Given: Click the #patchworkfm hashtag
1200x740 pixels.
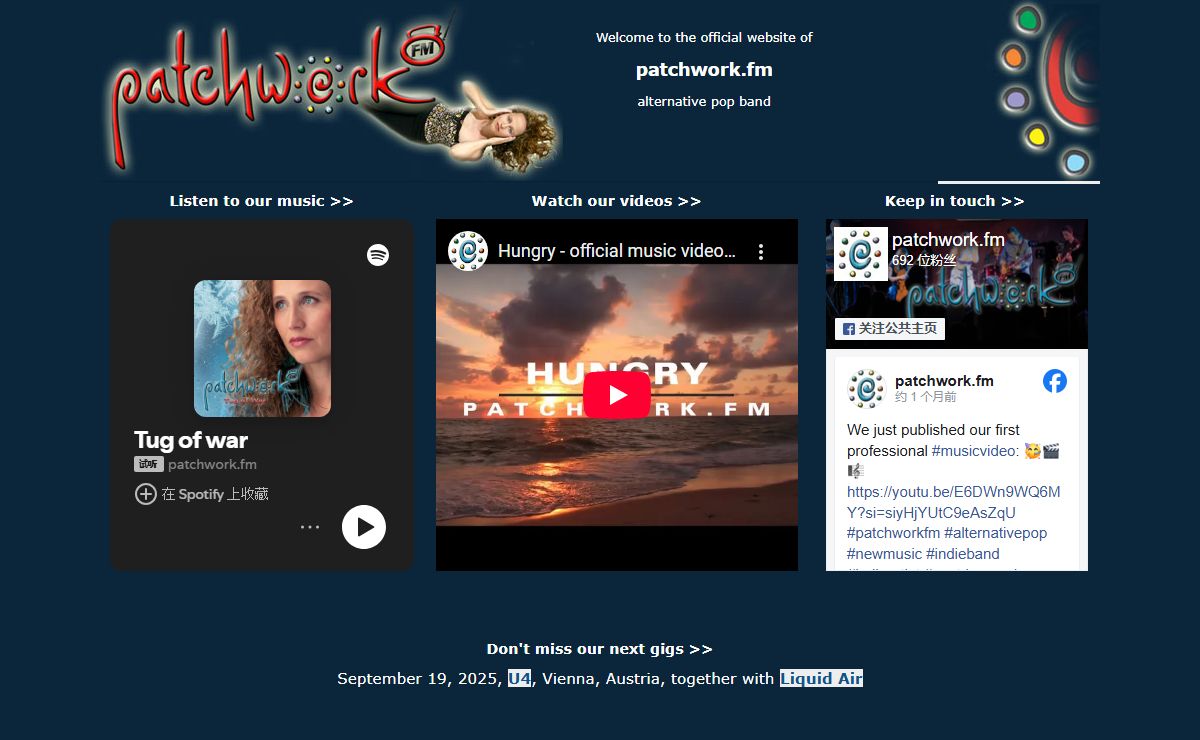Looking at the screenshot, I should [893, 533].
